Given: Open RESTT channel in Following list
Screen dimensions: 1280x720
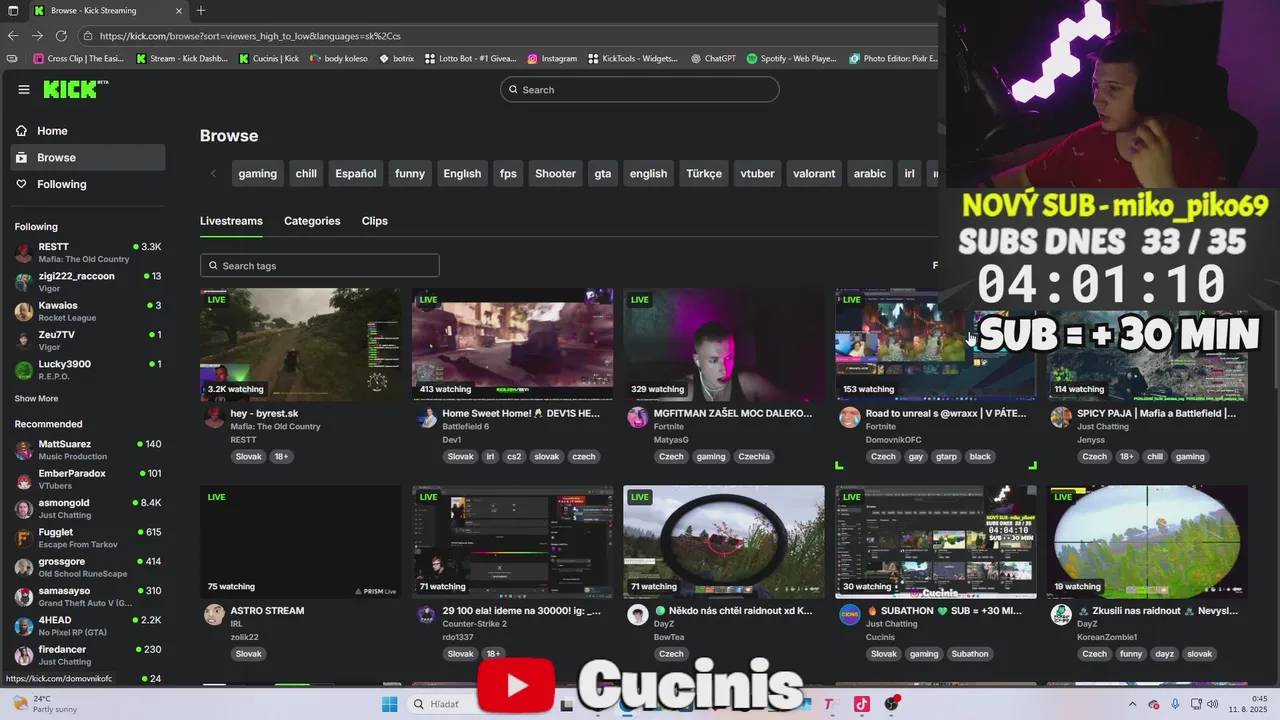Looking at the screenshot, I should 88,252.
